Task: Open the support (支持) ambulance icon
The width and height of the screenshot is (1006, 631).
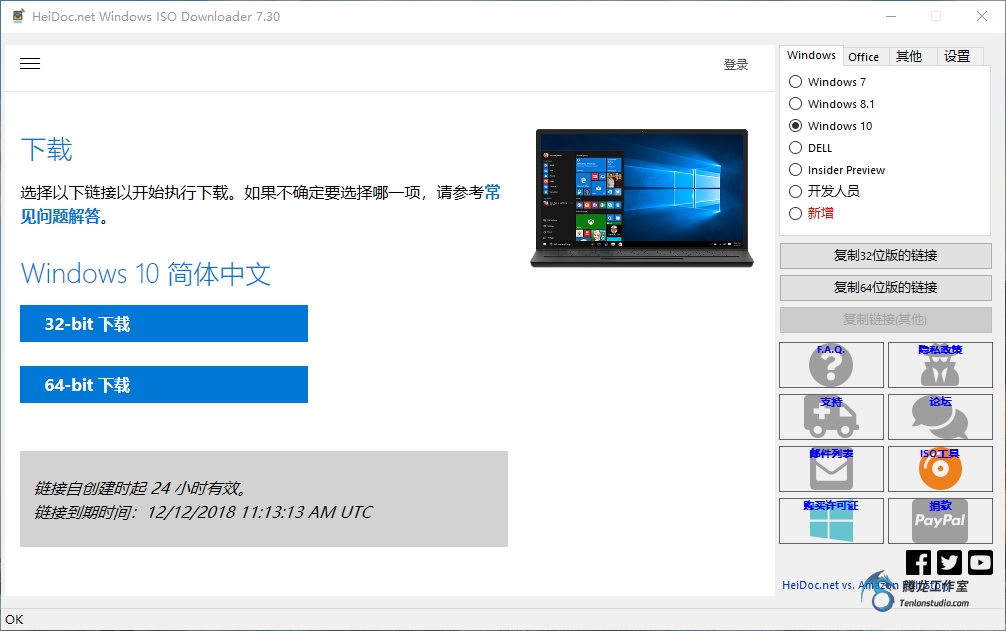Action: tap(831, 417)
